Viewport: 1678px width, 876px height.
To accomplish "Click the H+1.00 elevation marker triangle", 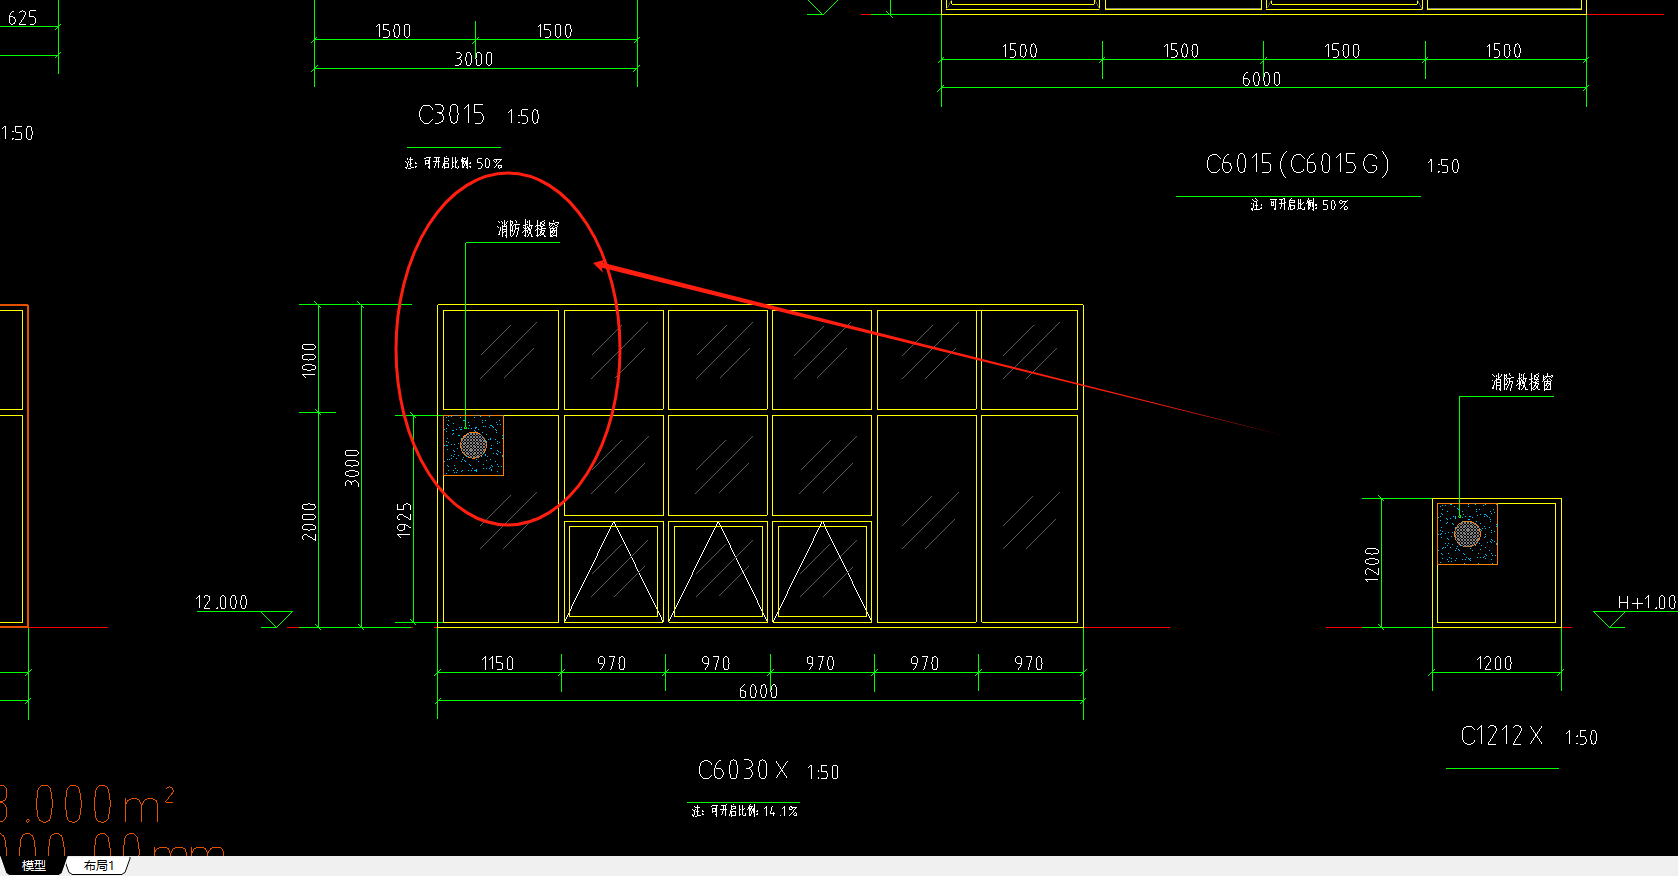I will click(x=1609, y=619).
